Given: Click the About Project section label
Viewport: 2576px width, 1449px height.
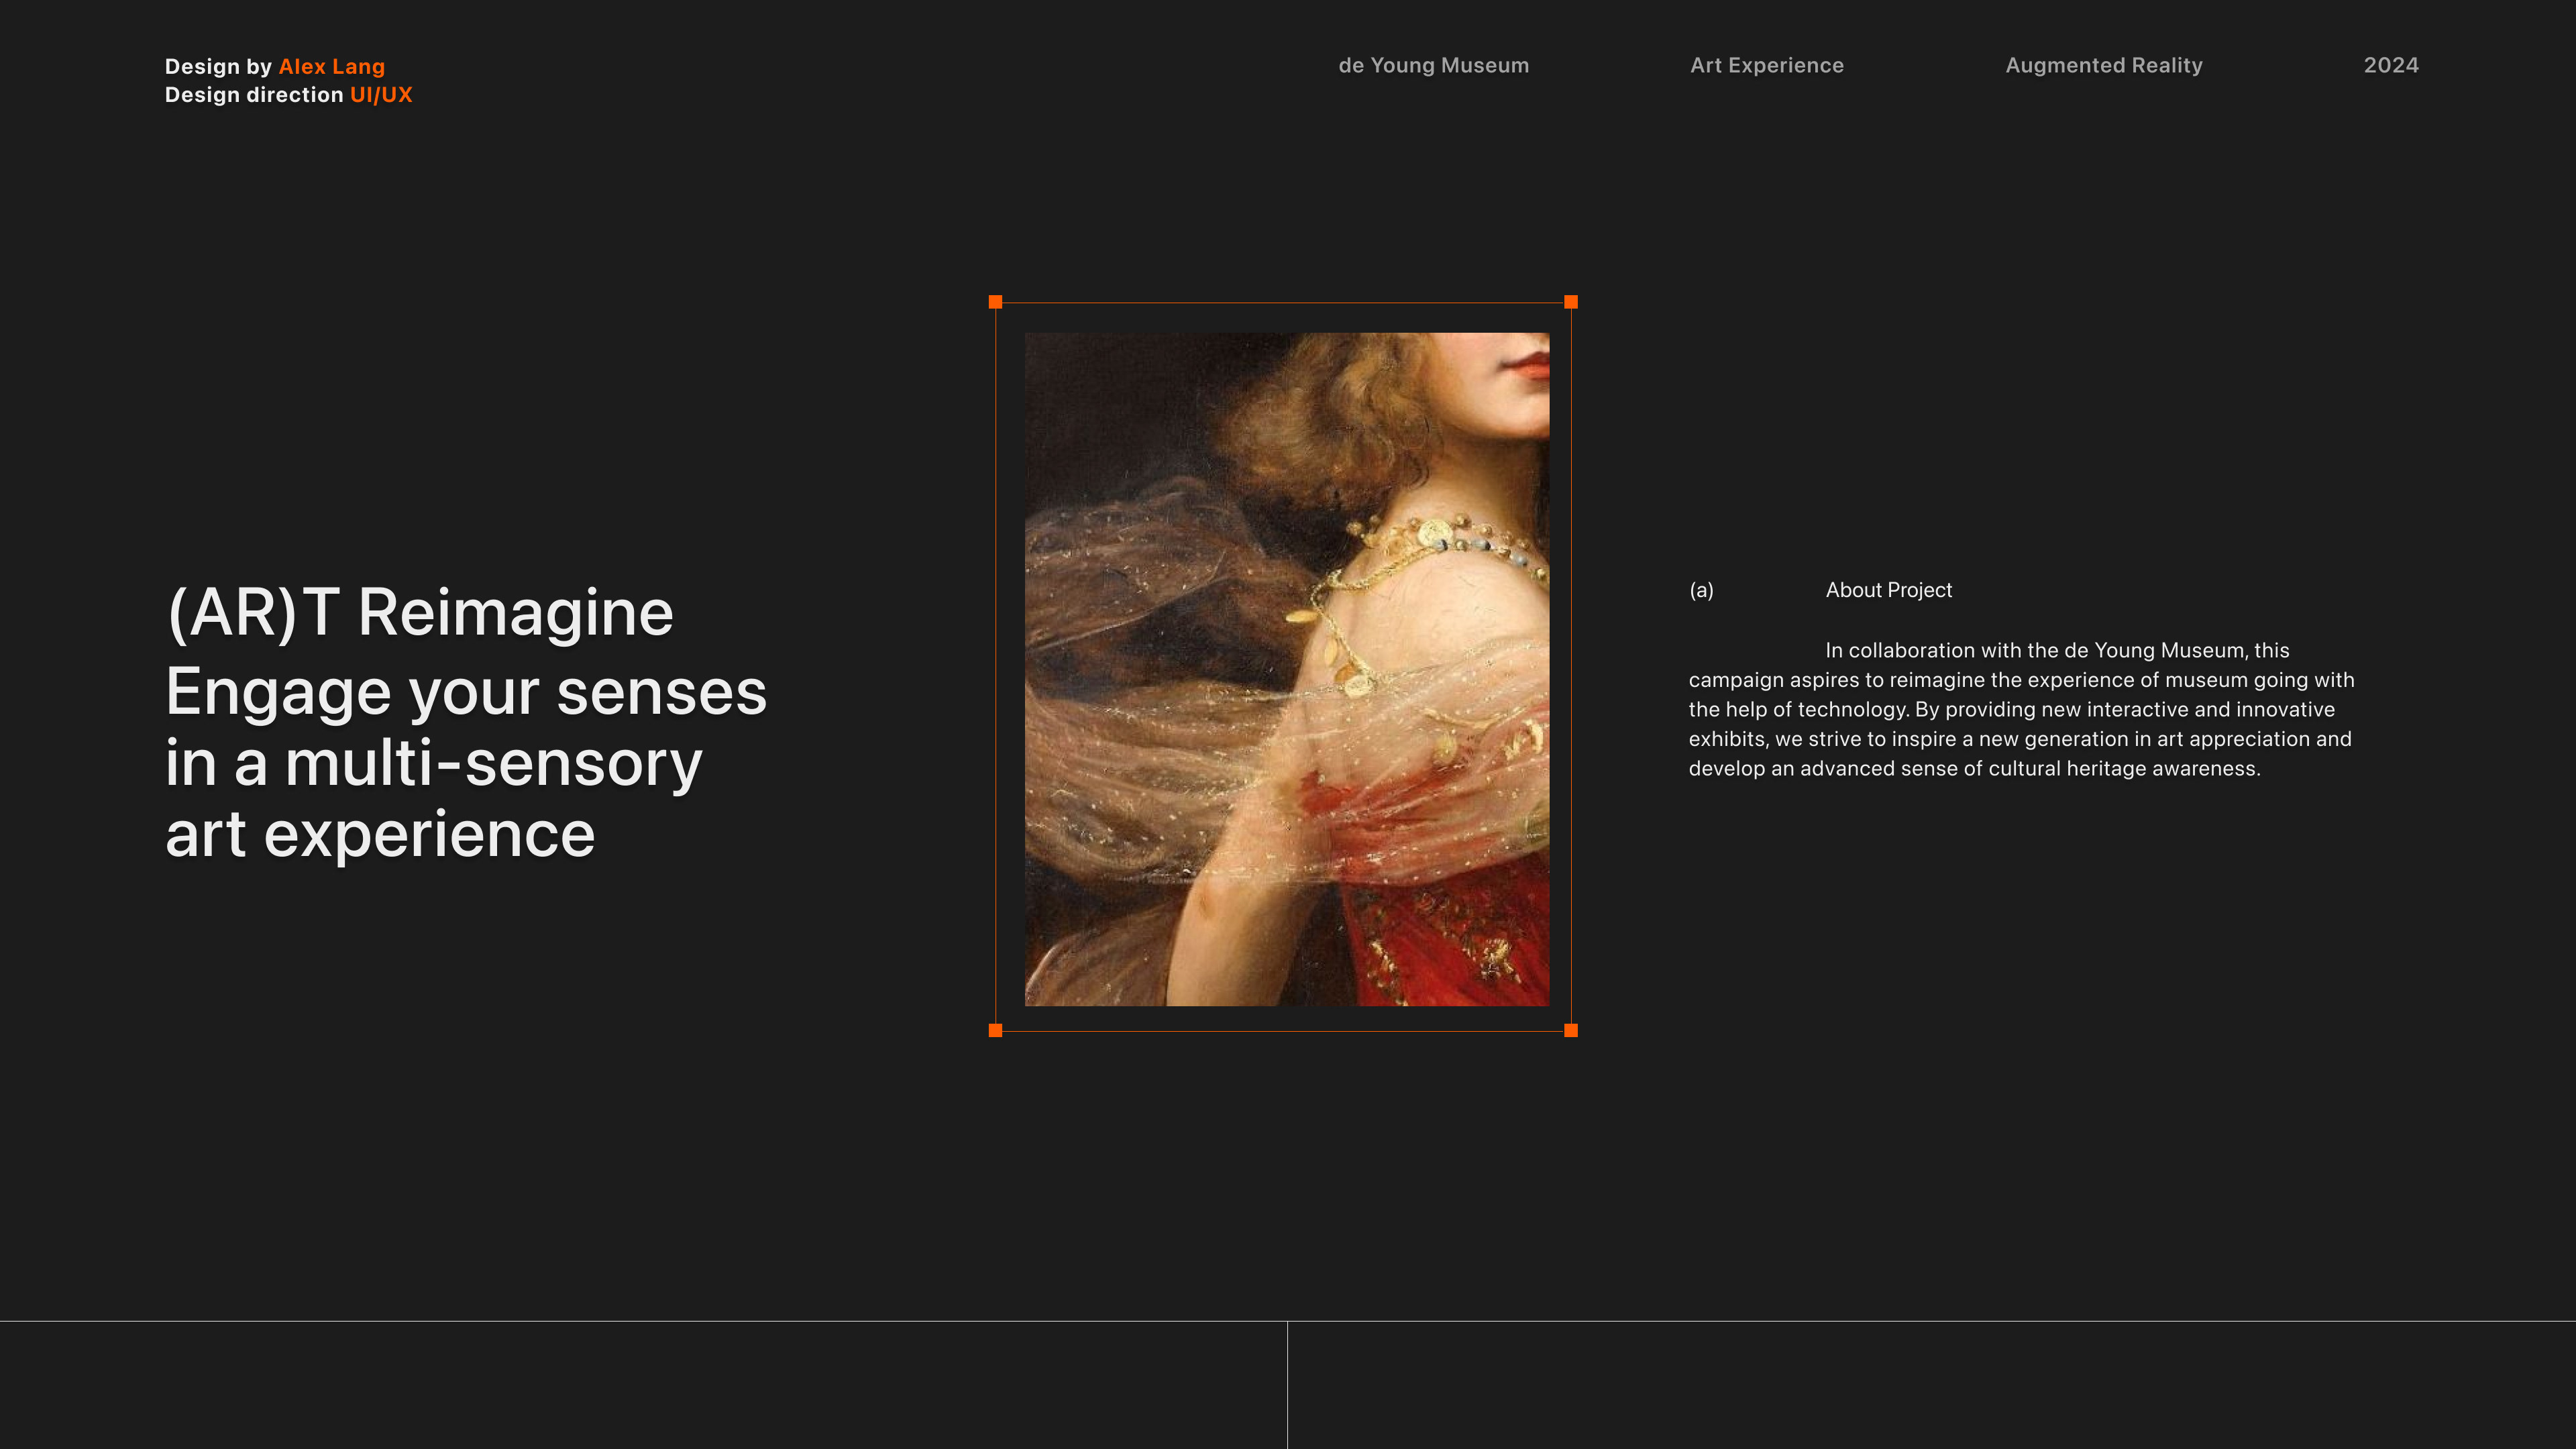Looking at the screenshot, I should [1888, 590].
